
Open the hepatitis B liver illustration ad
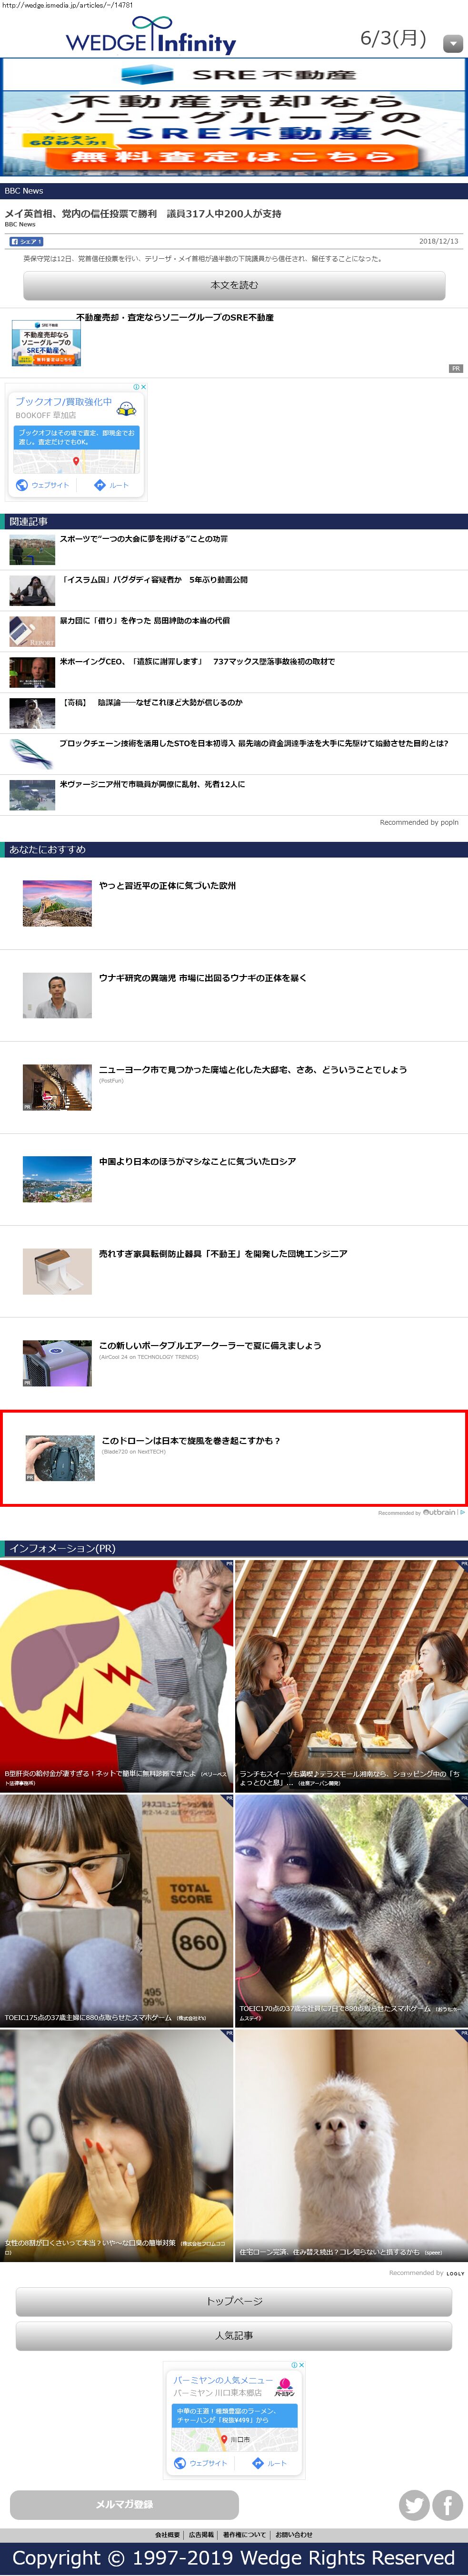(116, 1675)
